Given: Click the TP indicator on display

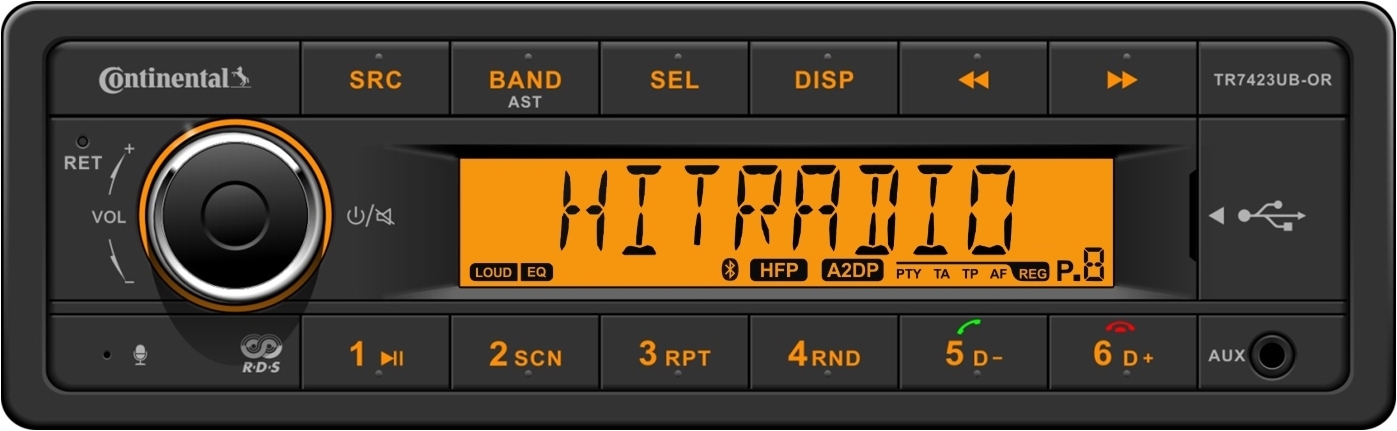Looking at the screenshot, I should click(970, 273).
